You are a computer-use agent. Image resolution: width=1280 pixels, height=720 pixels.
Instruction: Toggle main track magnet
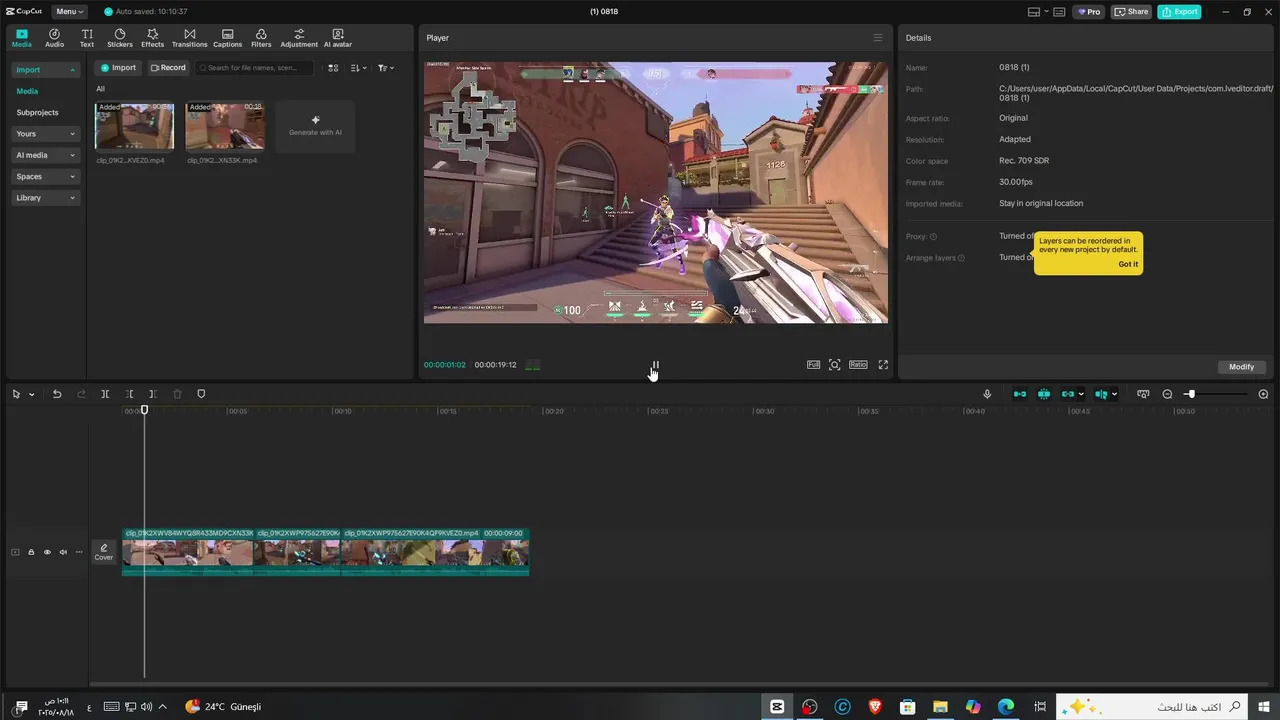tap(1019, 394)
